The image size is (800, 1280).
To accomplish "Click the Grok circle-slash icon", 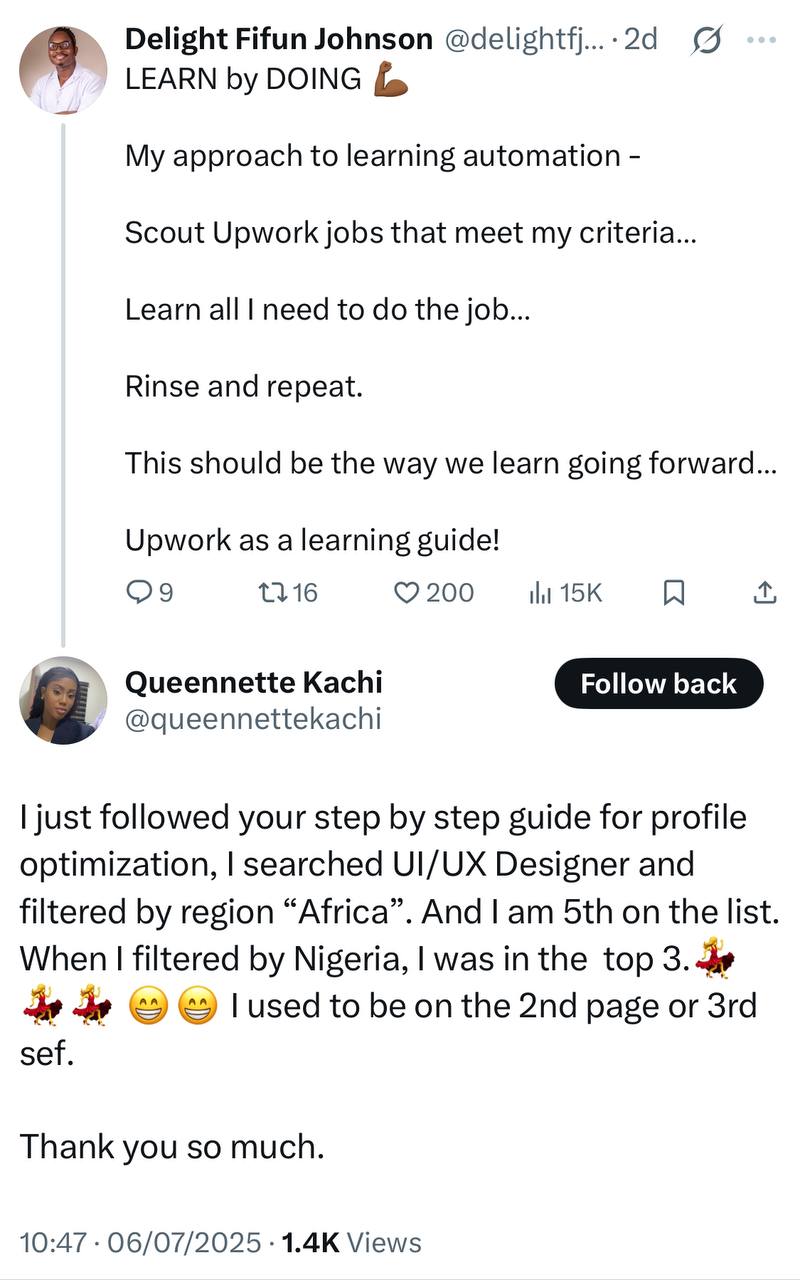I will tap(707, 41).
